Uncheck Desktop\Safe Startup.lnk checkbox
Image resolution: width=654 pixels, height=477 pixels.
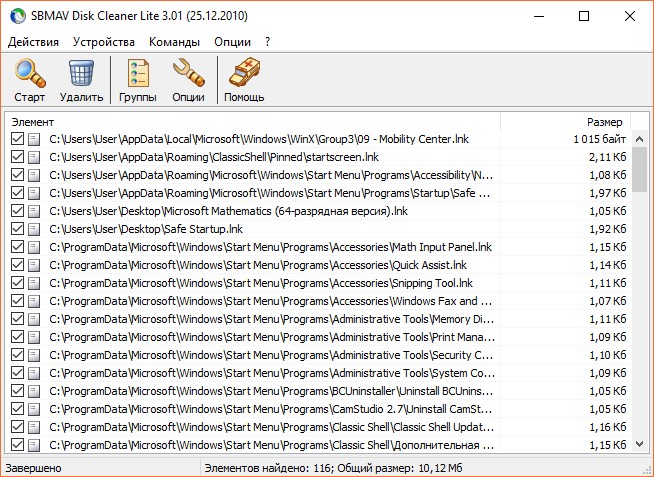coord(17,228)
